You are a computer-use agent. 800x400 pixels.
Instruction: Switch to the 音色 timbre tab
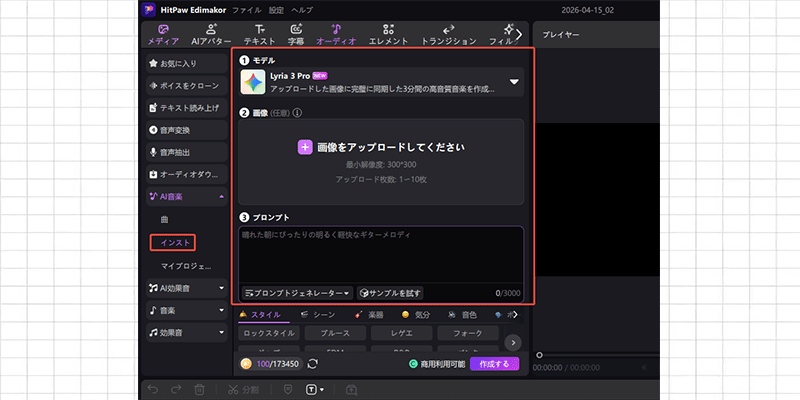click(x=462, y=315)
